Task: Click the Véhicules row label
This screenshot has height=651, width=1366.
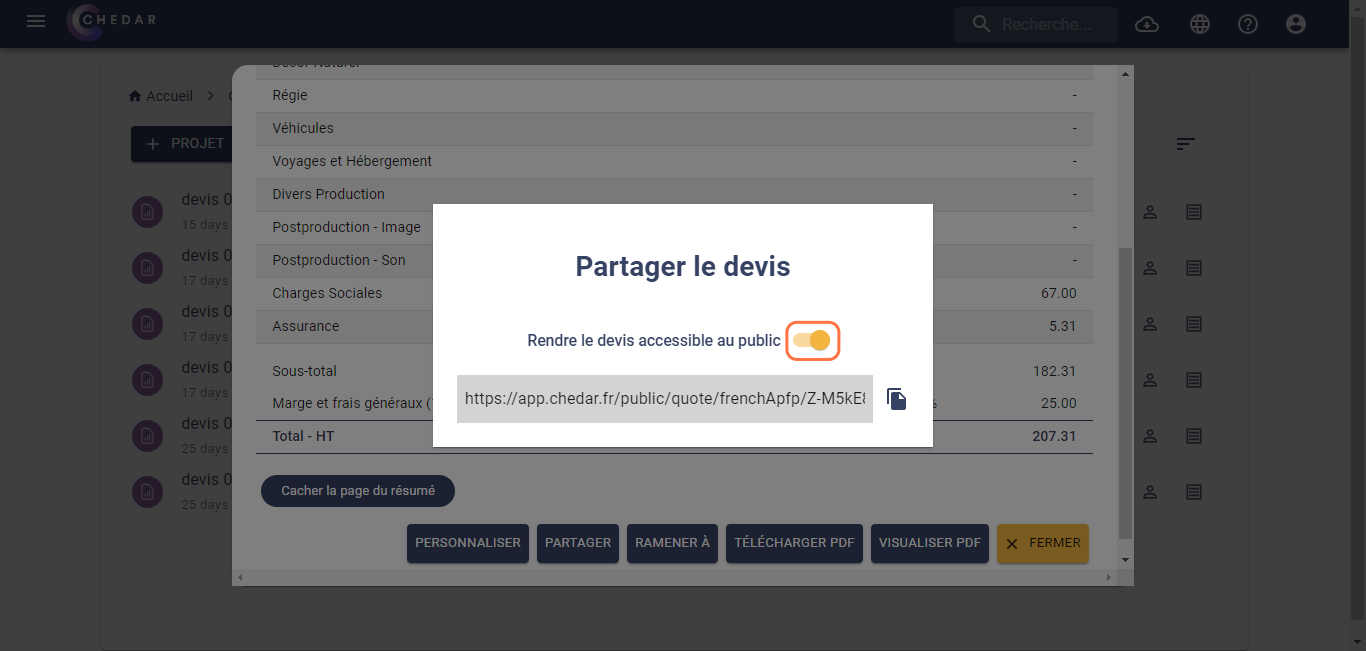Action: (303, 128)
